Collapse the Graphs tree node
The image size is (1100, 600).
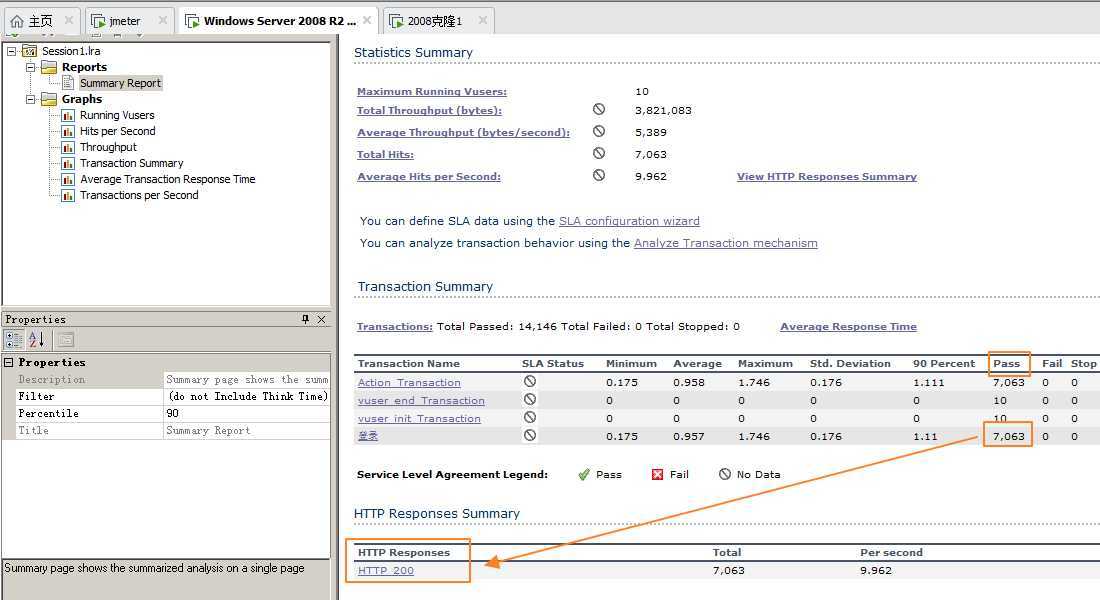[30, 100]
